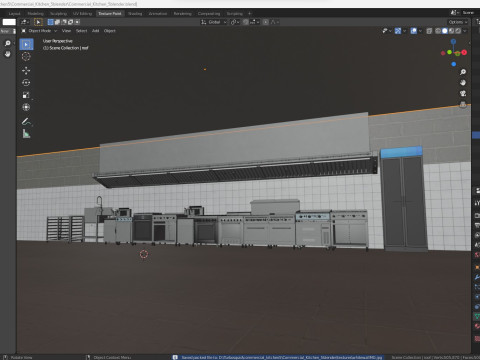Set selection mode to new selection

pyautogui.click(x=51, y=22)
